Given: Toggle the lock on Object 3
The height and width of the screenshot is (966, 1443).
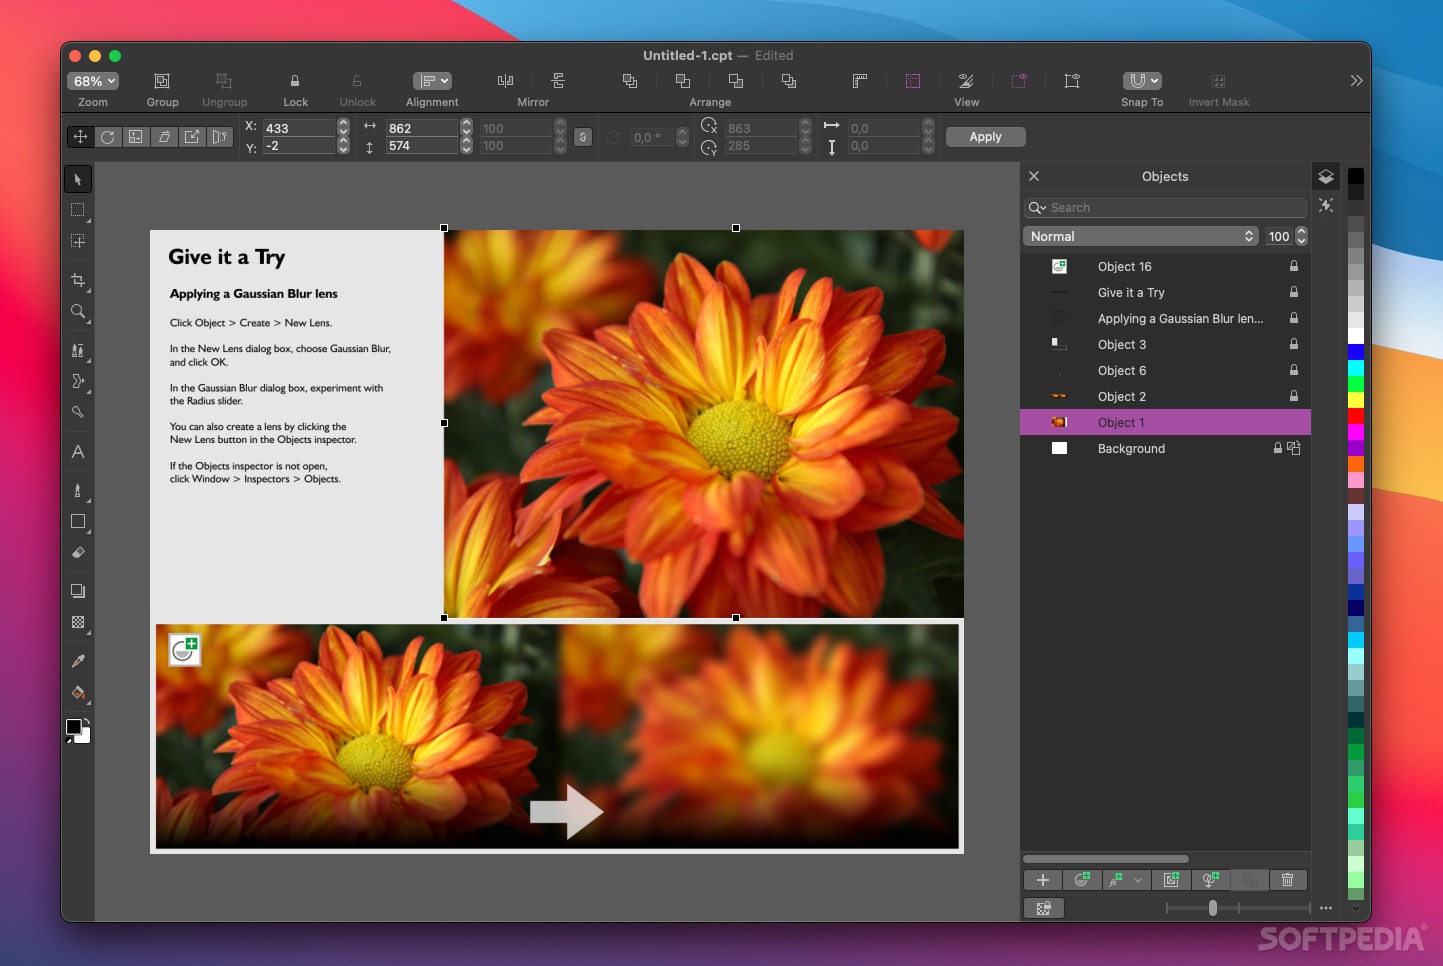Looking at the screenshot, I should 1293,345.
